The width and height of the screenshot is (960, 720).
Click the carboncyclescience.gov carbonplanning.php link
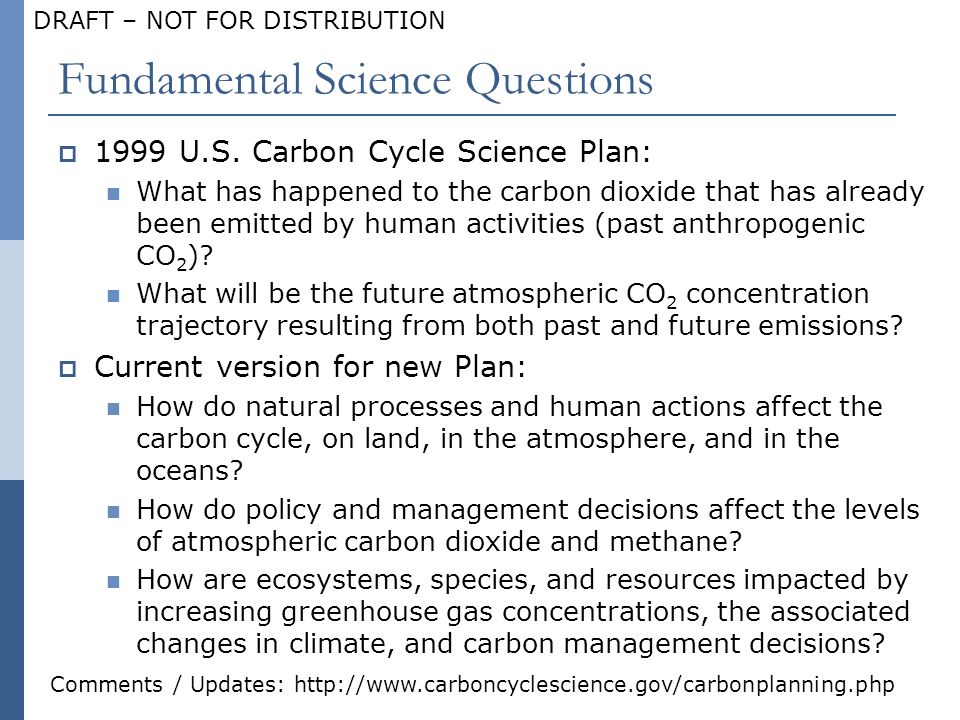(594, 684)
